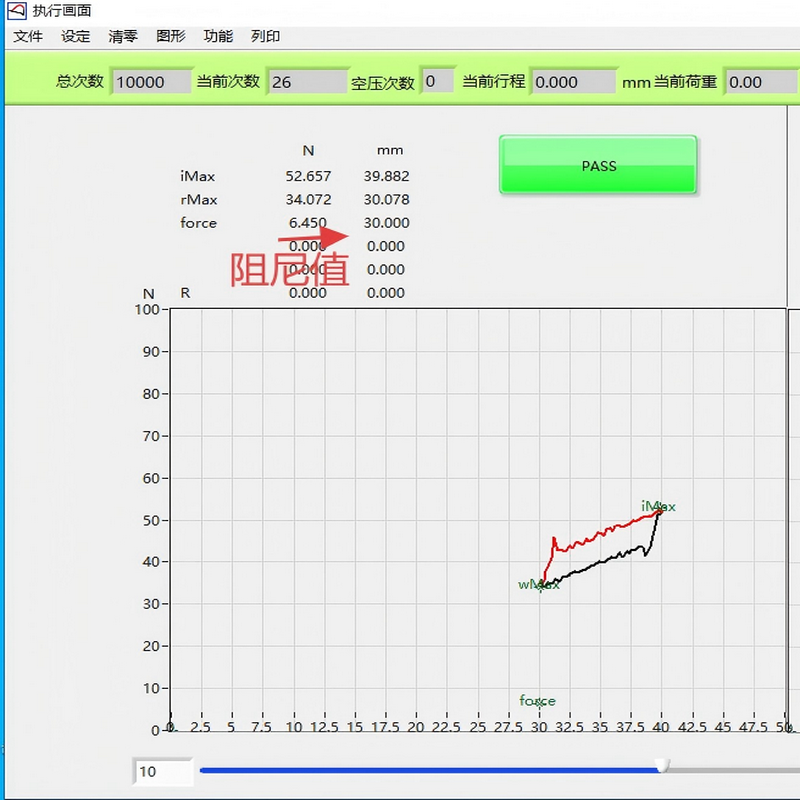Click the 当前行程 field showing 0.000
Screen dimensions: 800x800
[571, 82]
